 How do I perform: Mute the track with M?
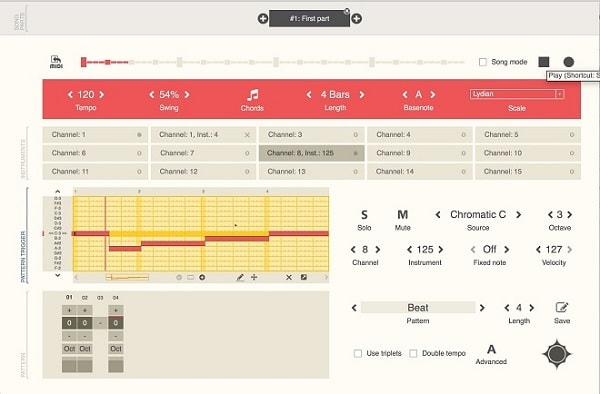point(403,215)
